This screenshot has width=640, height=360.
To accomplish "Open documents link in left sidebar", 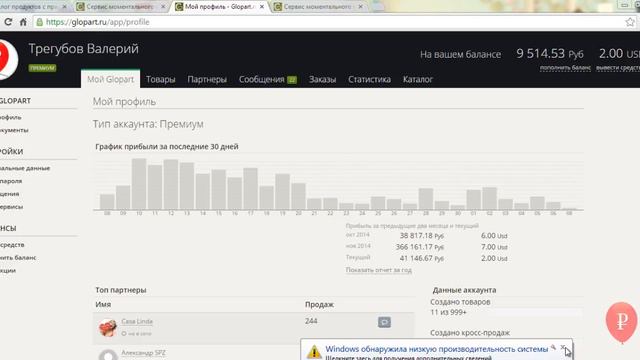I will click(x=14, y=130).
